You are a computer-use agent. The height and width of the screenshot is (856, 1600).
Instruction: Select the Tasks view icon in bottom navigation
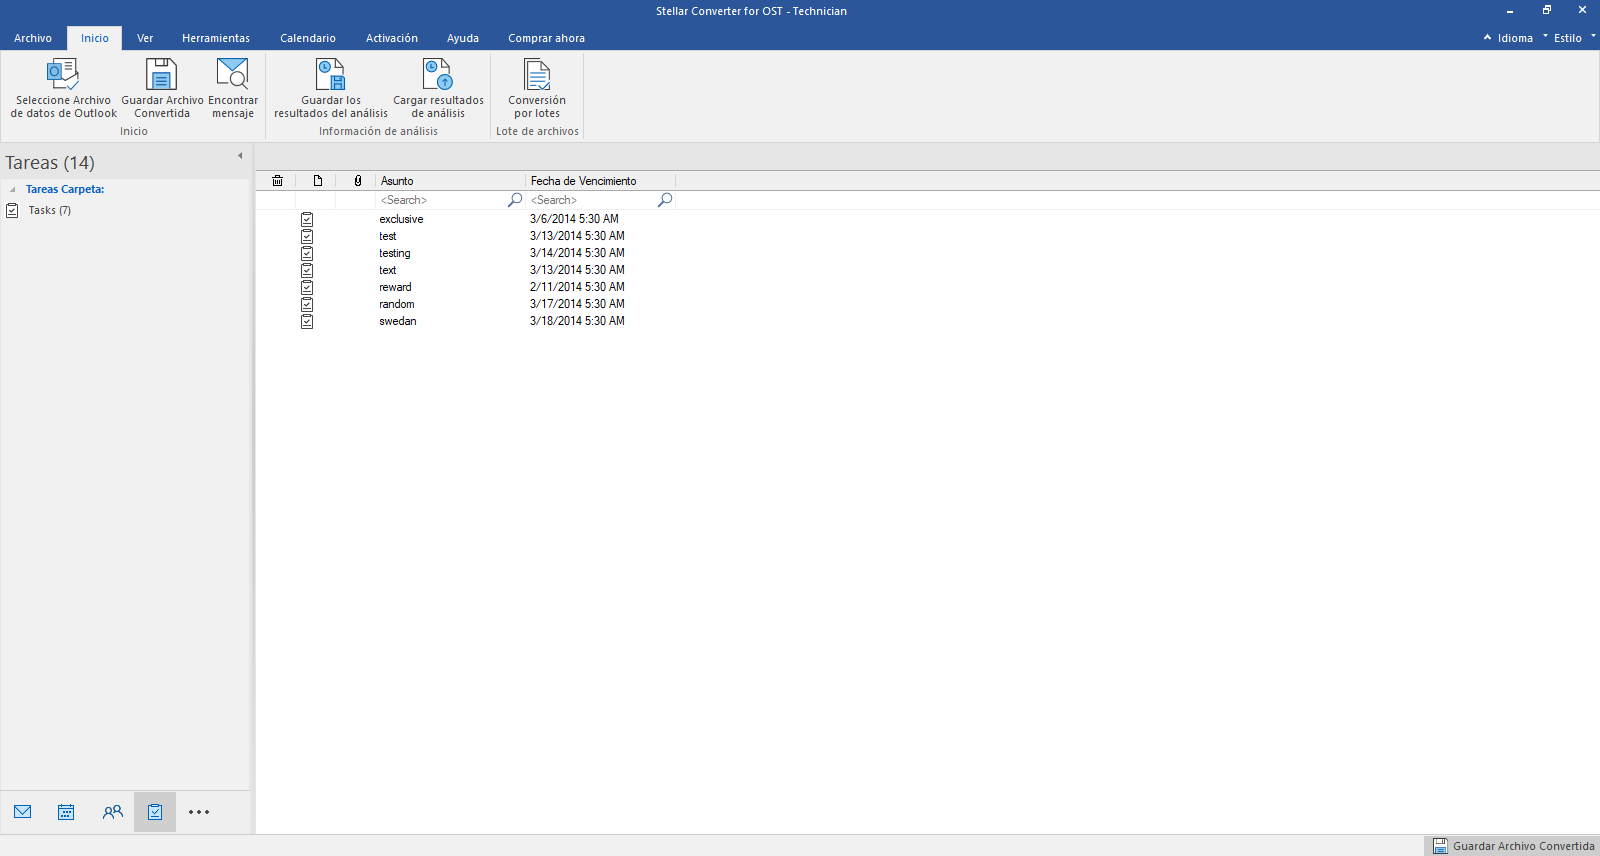pos(155,812)
